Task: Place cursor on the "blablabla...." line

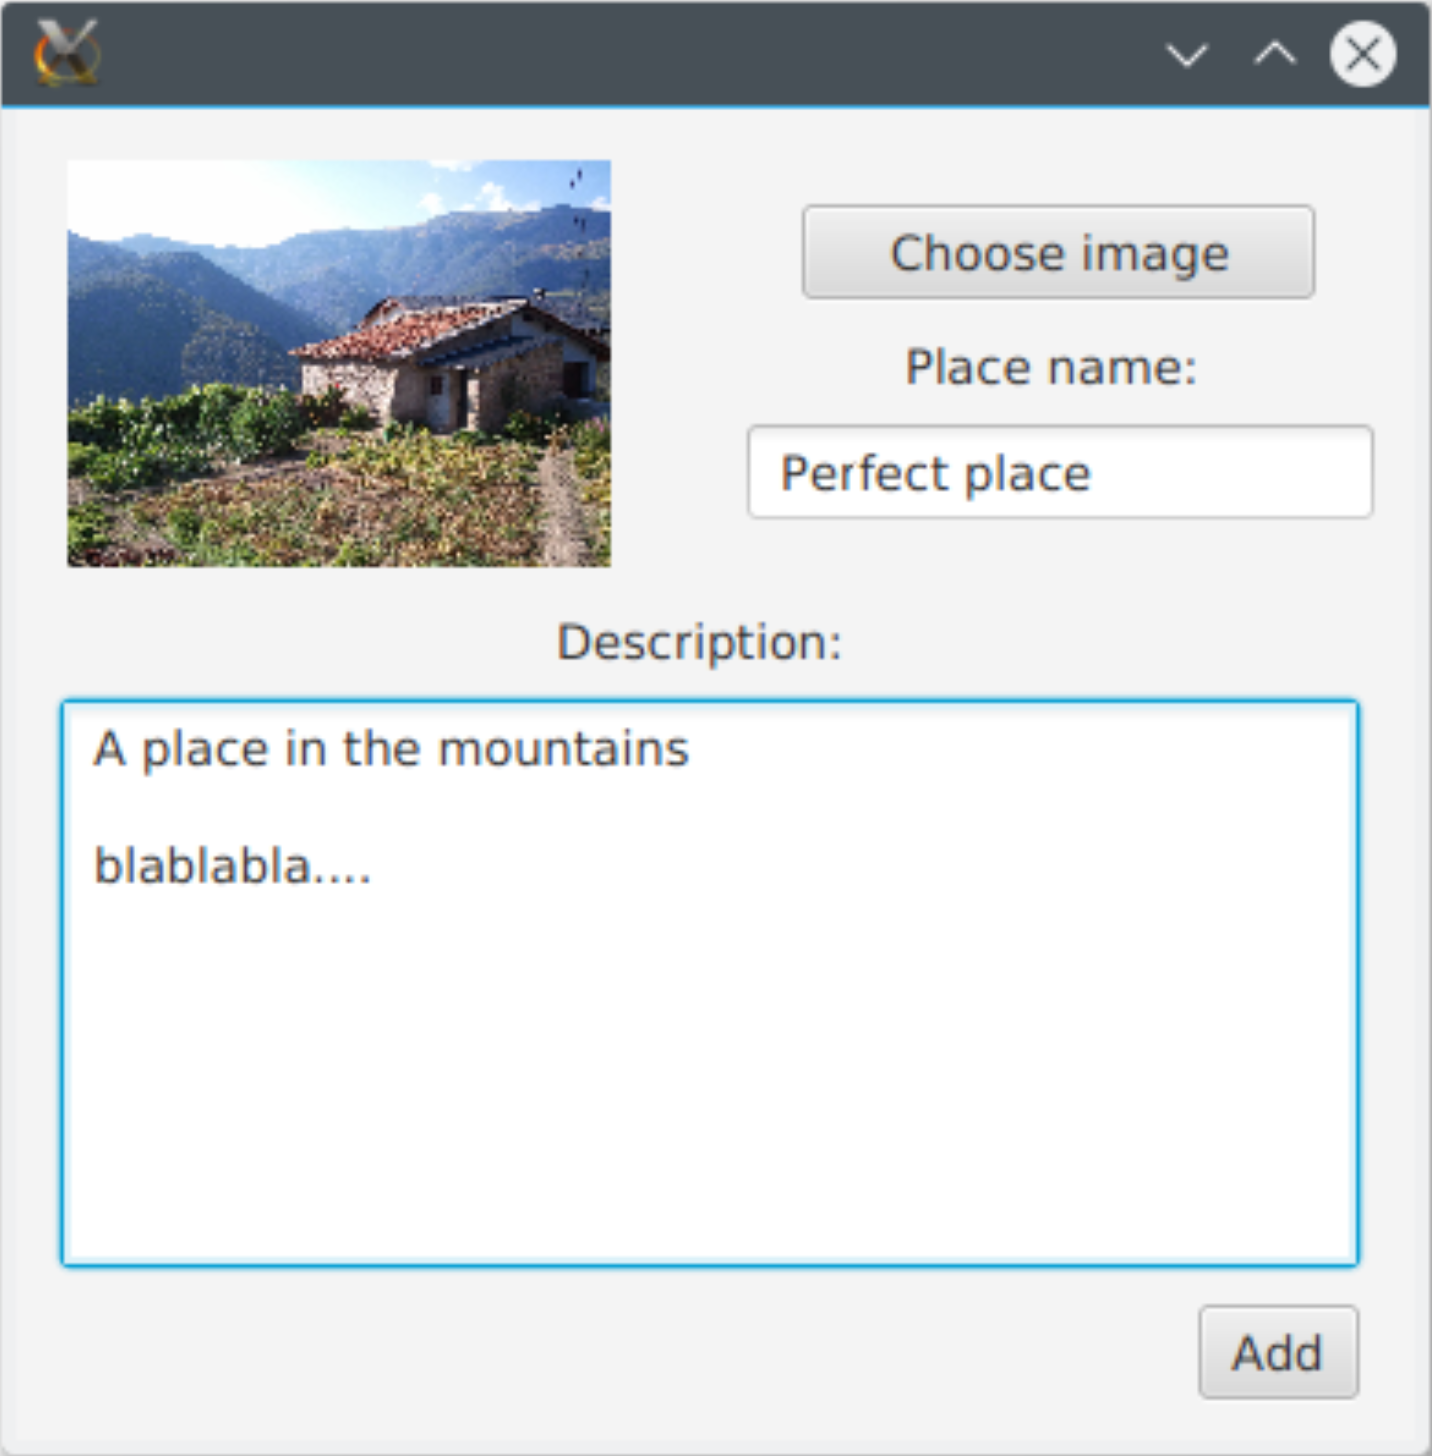Action: click(232, 866)
